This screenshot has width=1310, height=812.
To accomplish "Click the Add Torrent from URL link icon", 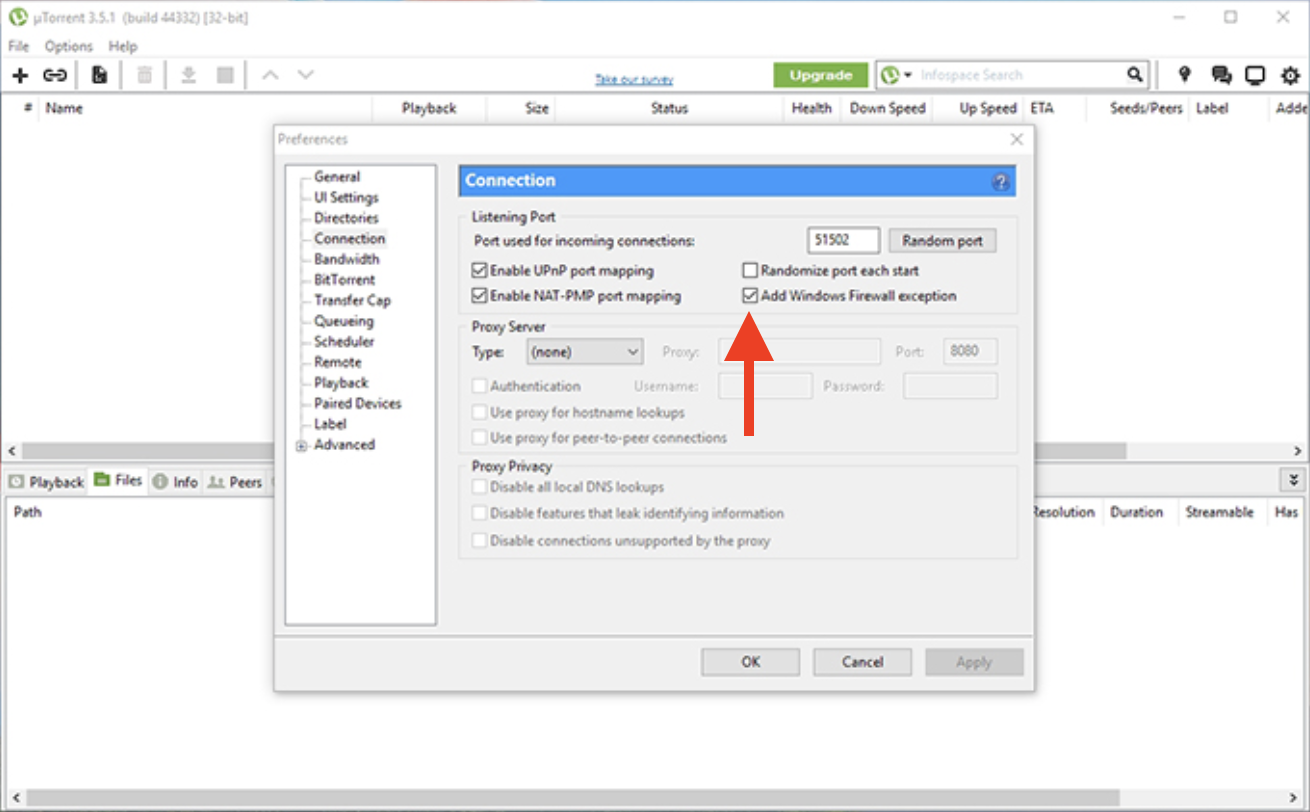I will click(x=55, y=75).
